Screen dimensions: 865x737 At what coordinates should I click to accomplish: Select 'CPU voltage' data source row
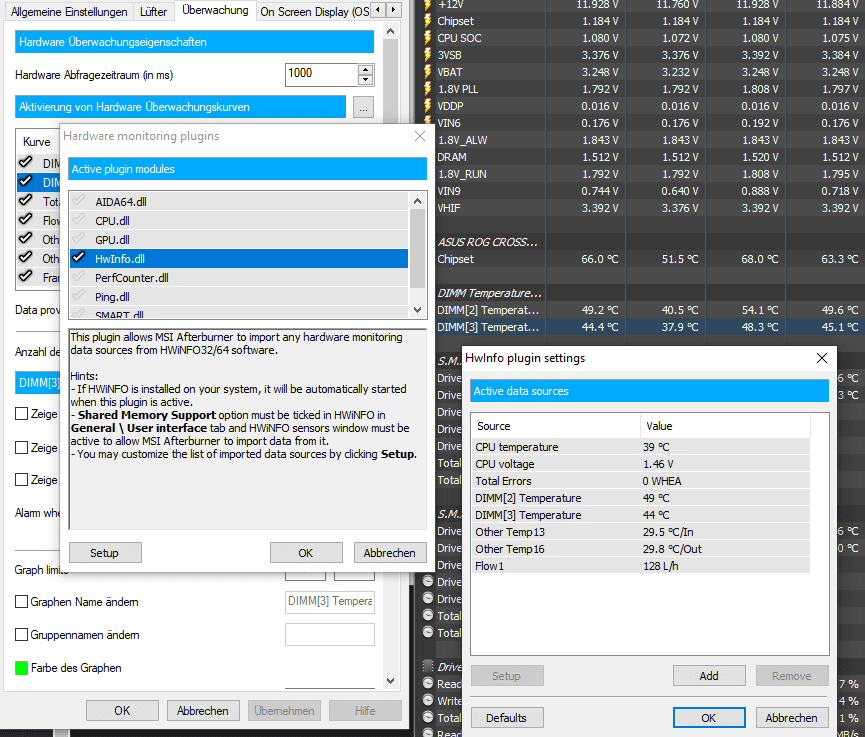pyautogui.click(x=641, y=464)
